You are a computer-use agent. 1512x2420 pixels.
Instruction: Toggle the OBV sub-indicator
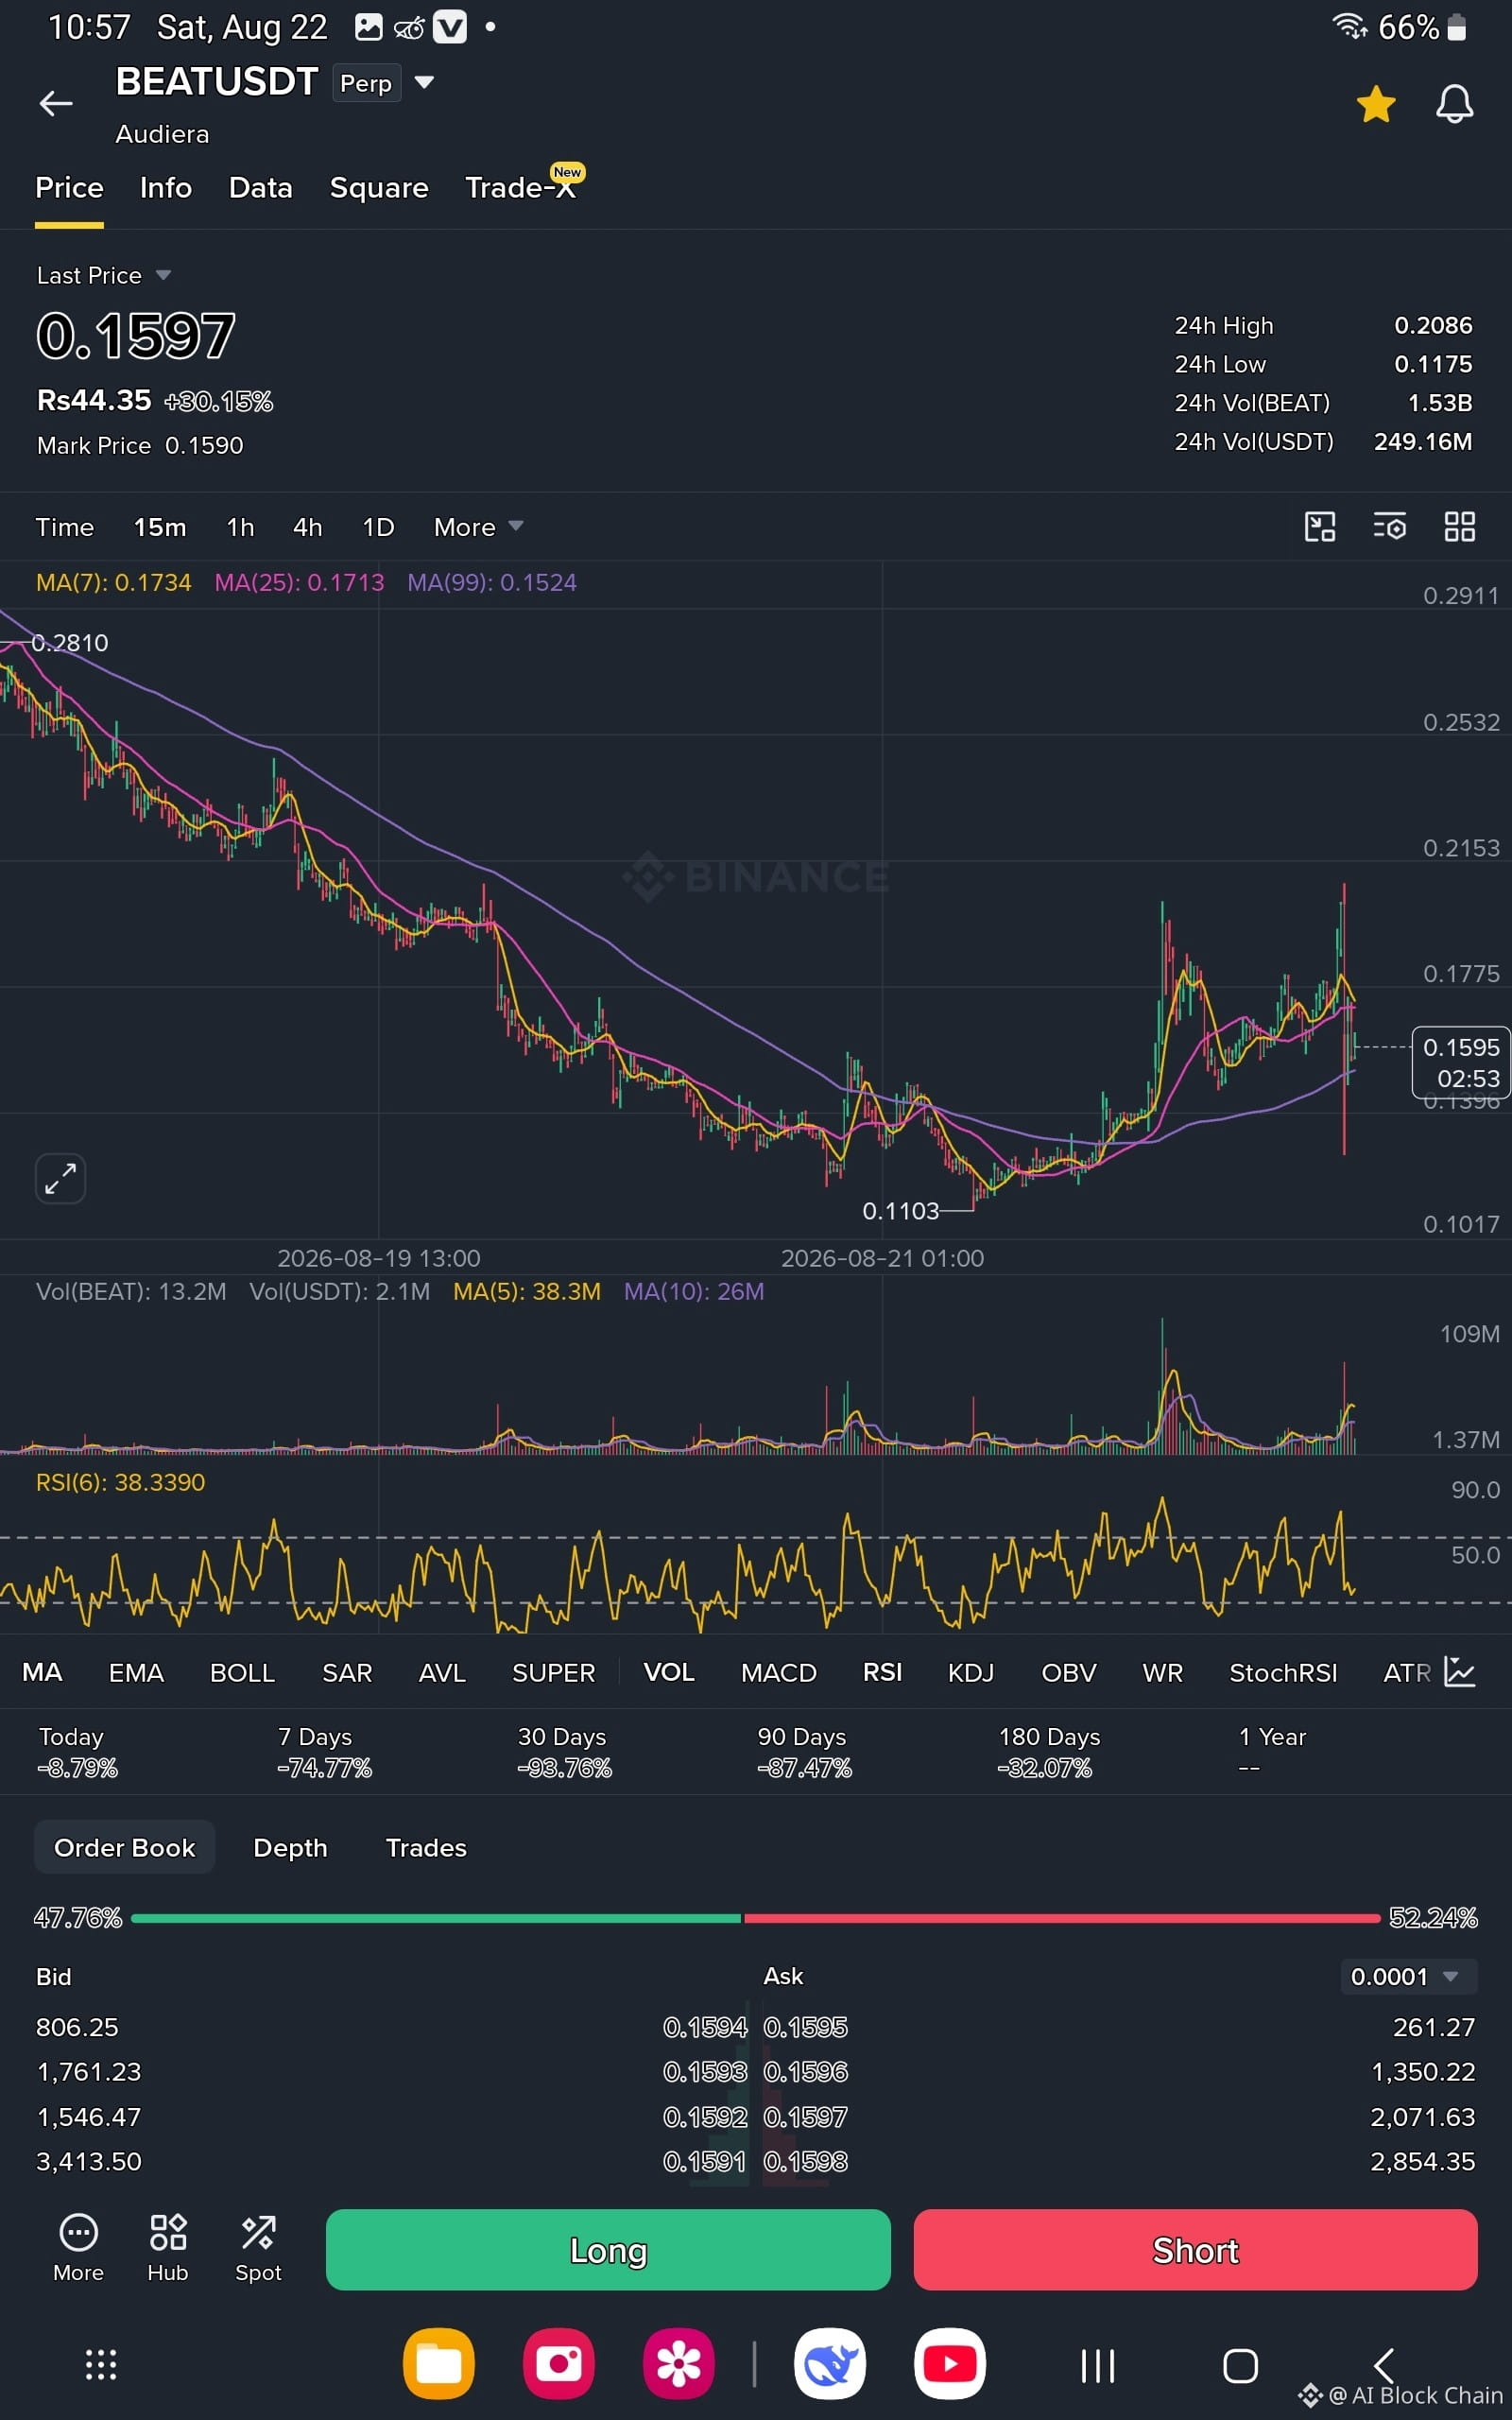pos(1069,1673)
